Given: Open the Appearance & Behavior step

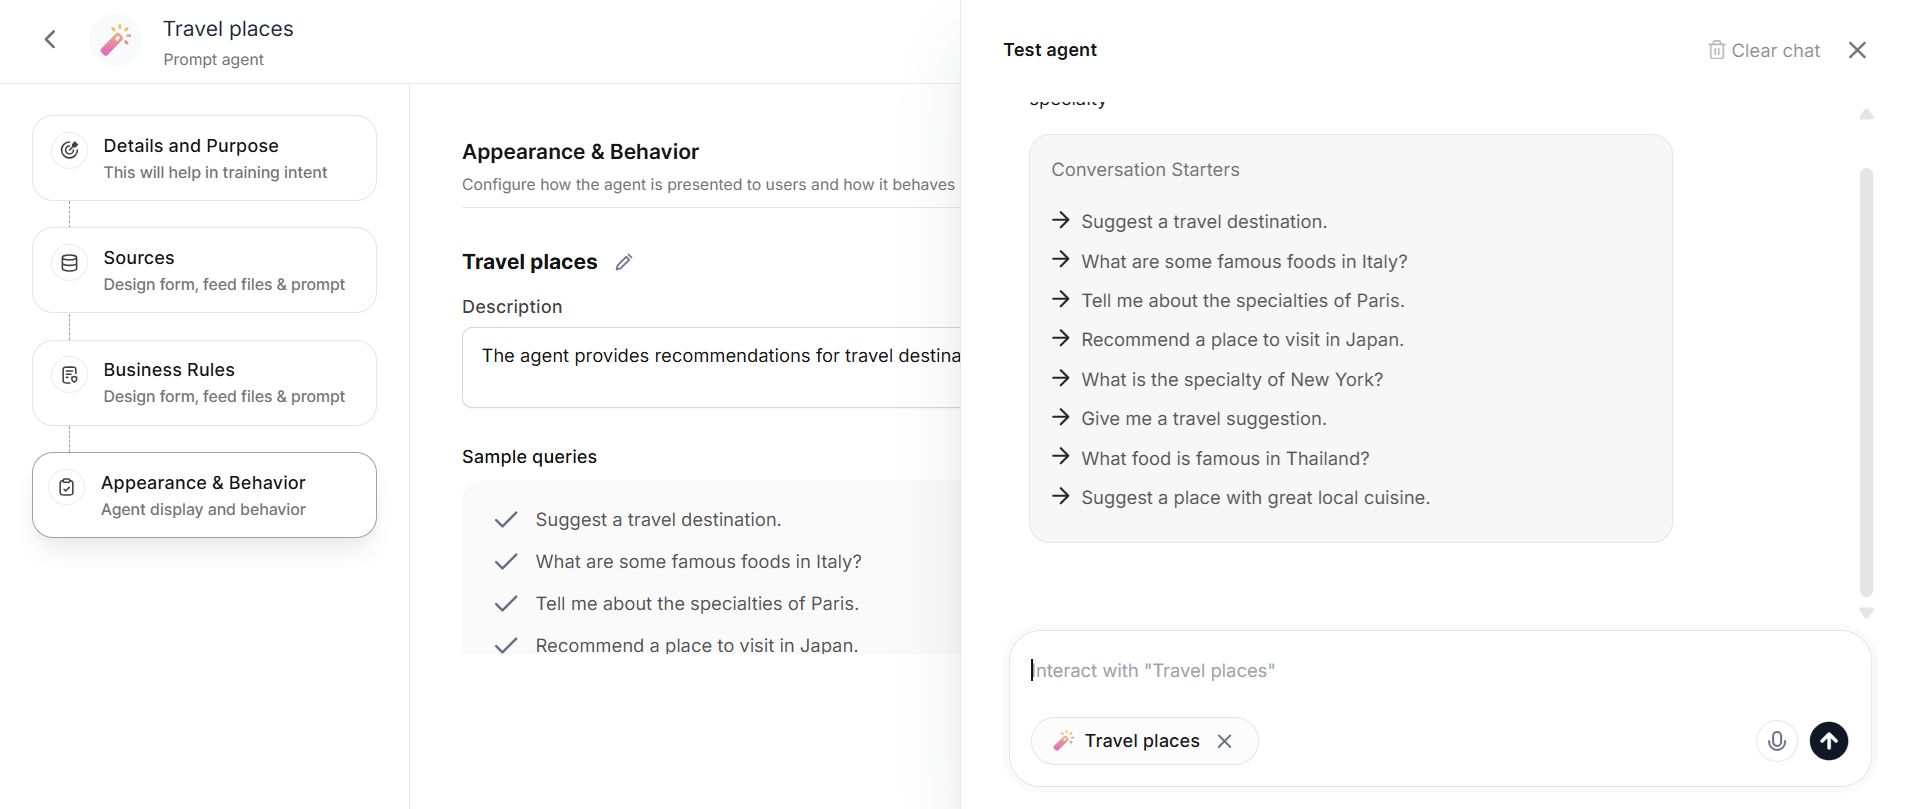Looking at the screenshot, I should pos(204,495).
